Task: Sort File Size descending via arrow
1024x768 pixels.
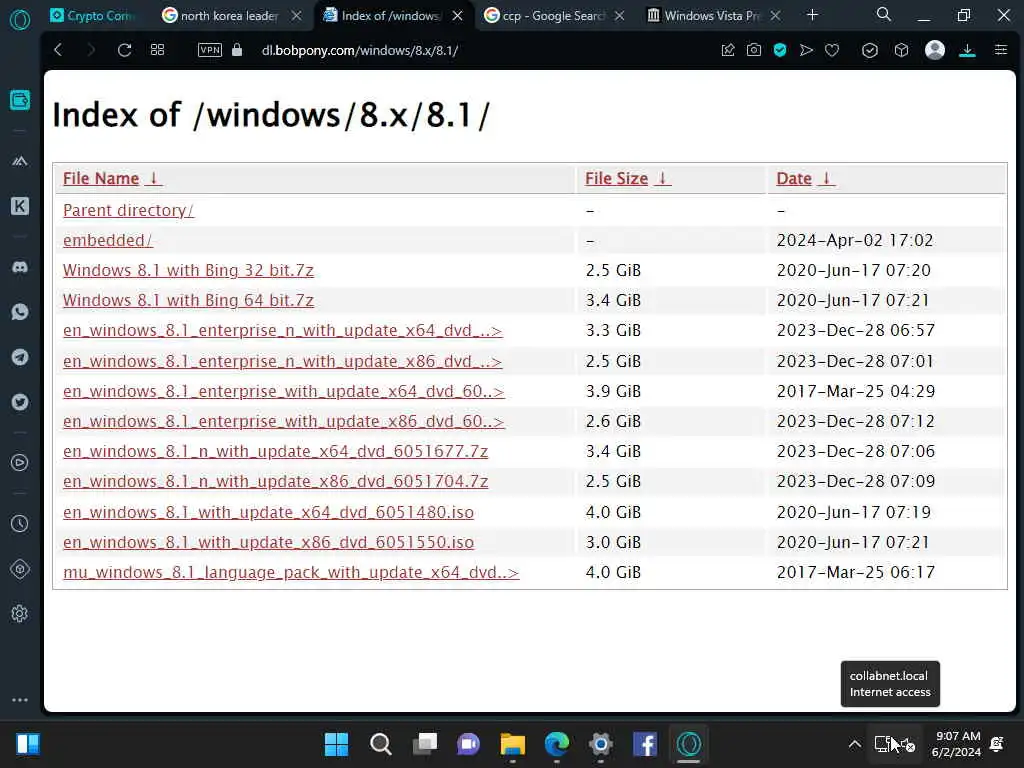Action: [662, 178]
